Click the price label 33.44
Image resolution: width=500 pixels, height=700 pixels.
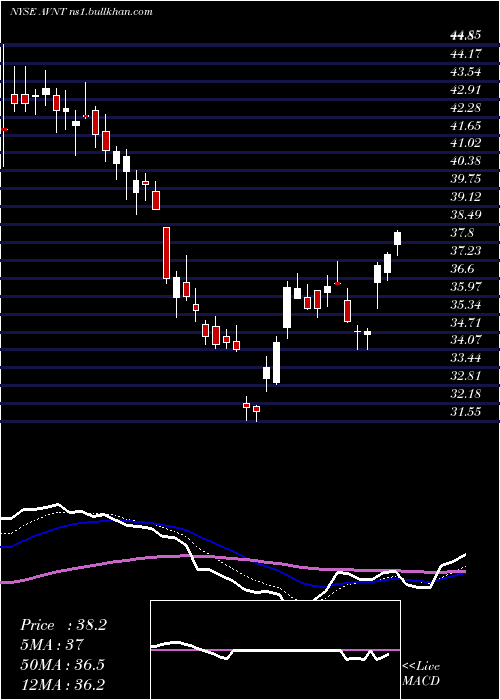[466, 358]
